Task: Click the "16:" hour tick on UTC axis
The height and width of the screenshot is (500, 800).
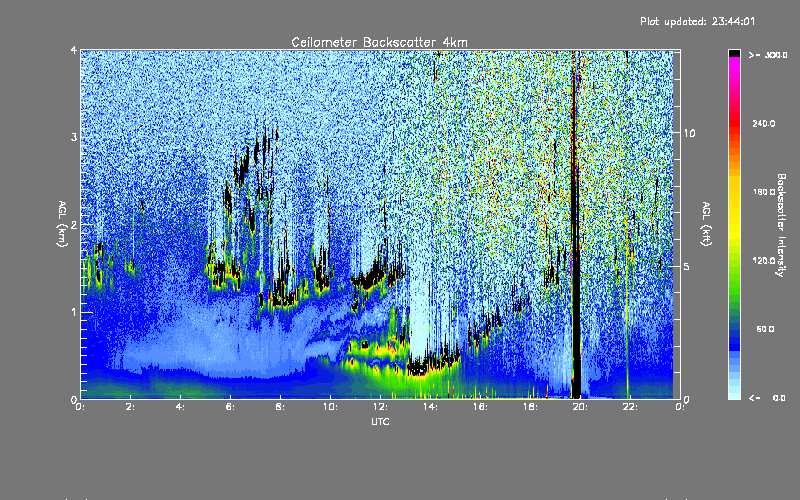Action: [480, 407]
